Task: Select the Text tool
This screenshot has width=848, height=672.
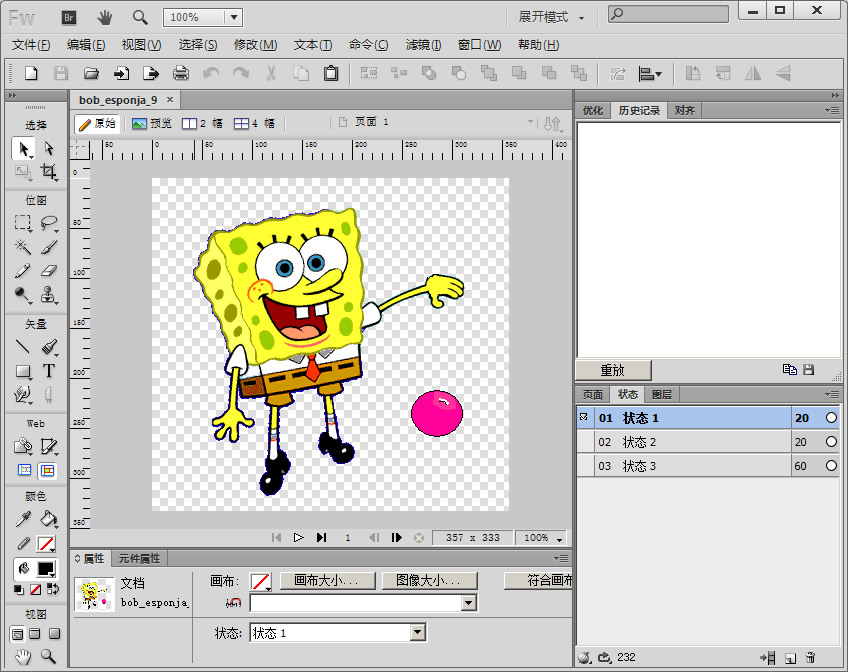Action: pyautogui.click(x=49, y=371)
